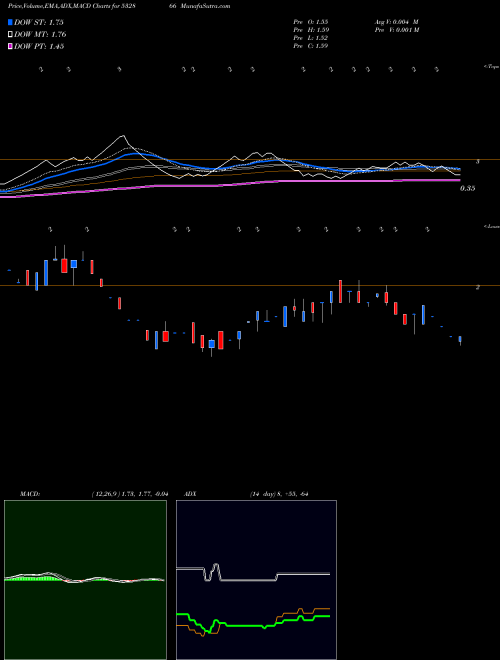
Task: Click the 'Avg V: 0.004 M' volume text
Action: (396, 21)
